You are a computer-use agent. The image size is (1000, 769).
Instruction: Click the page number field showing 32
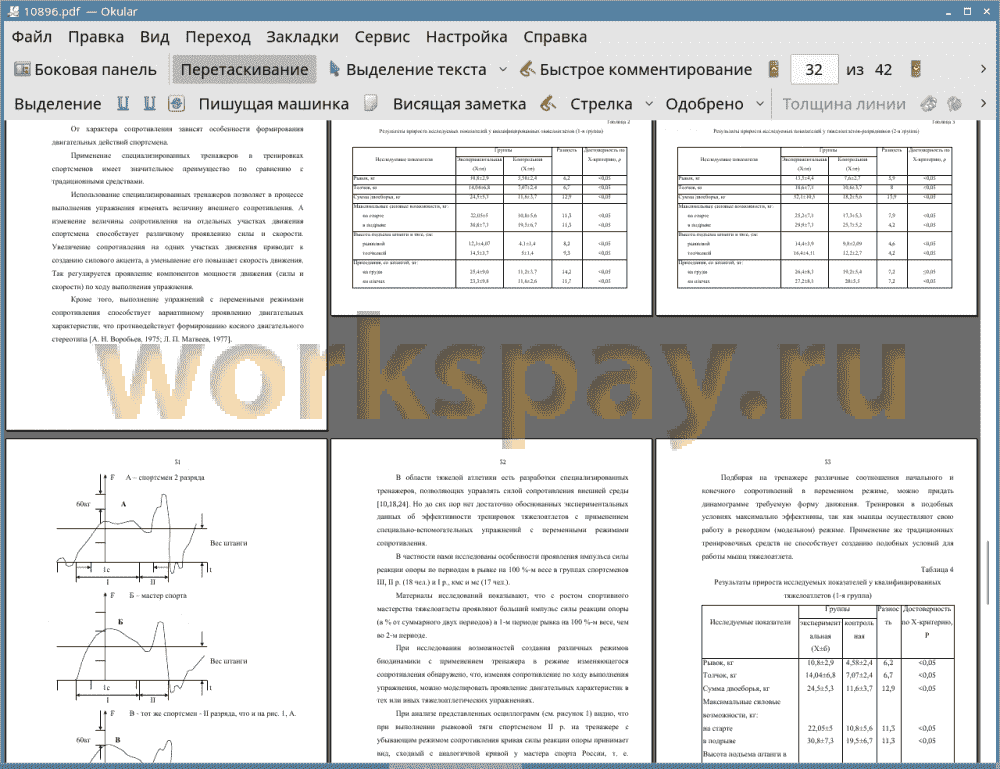[814, 70]
